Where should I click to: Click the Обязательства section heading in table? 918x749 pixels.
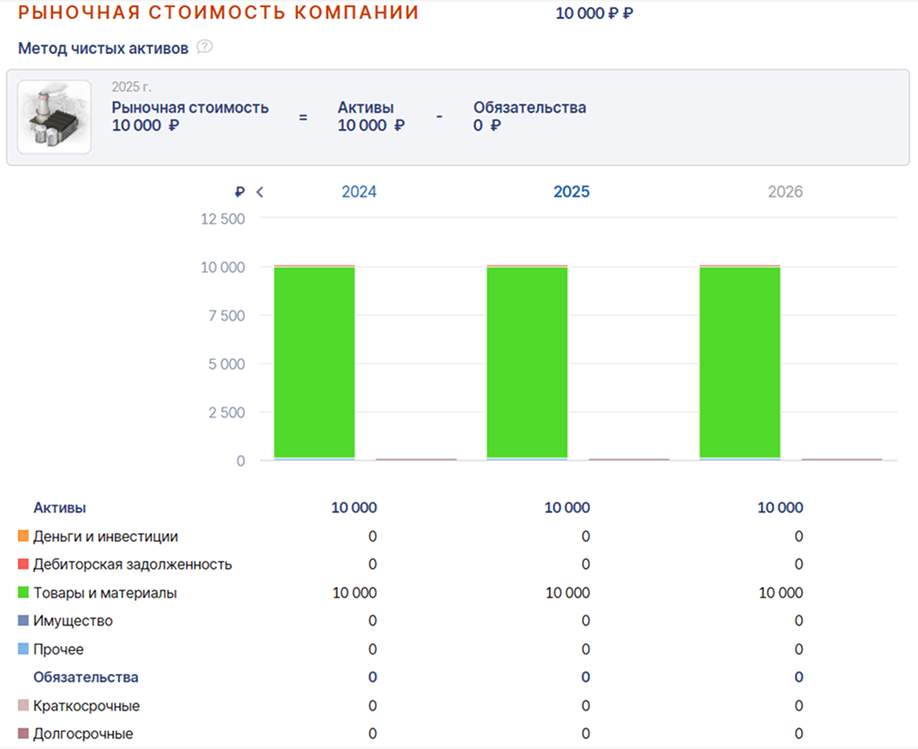point(86,678)
